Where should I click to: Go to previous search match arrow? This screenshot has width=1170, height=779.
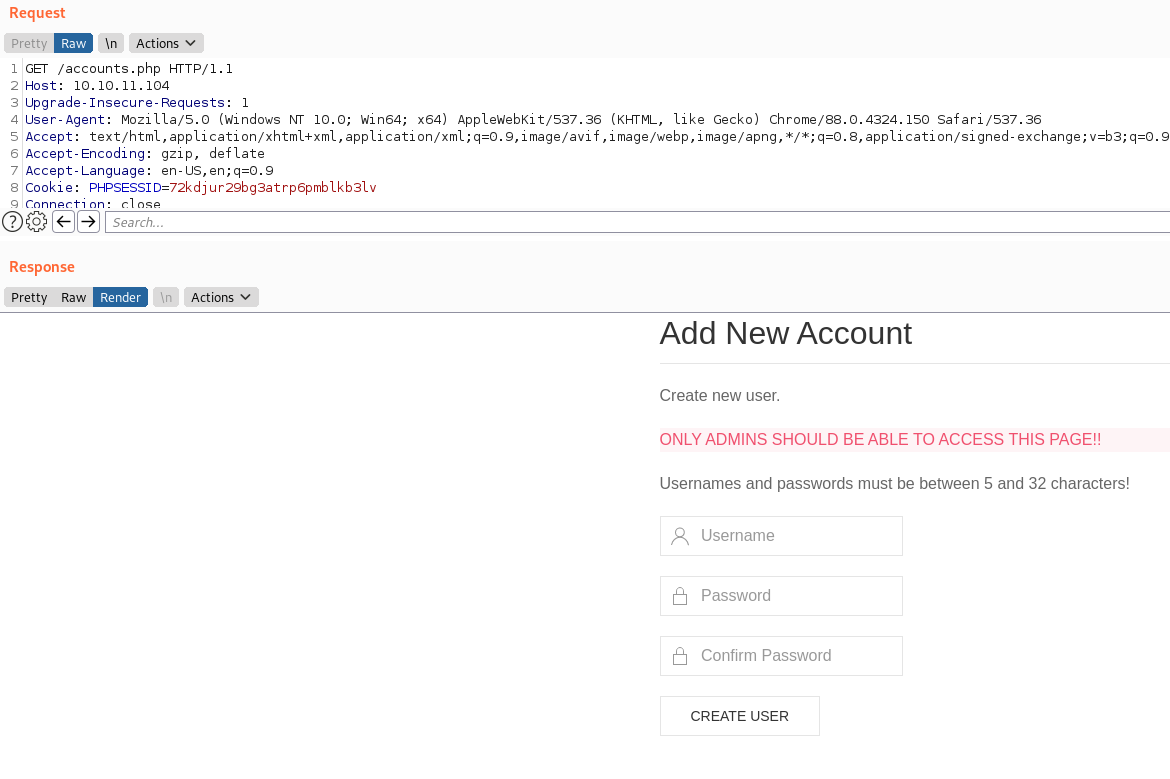(63, 222)
